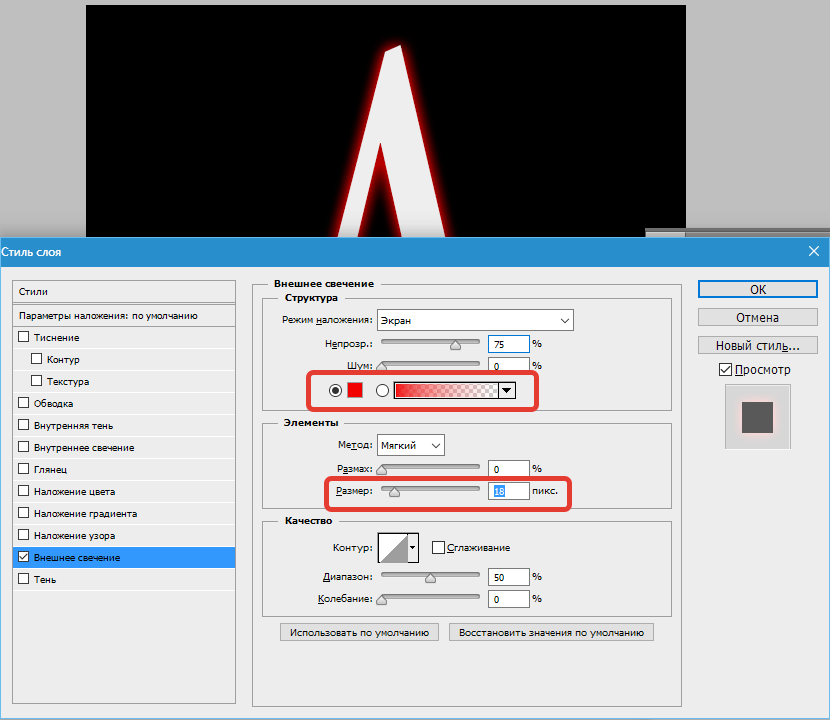Click the Новый стиль button
Image resolution: width=830 pixels, height=720 pixels.
click(757, 346)
